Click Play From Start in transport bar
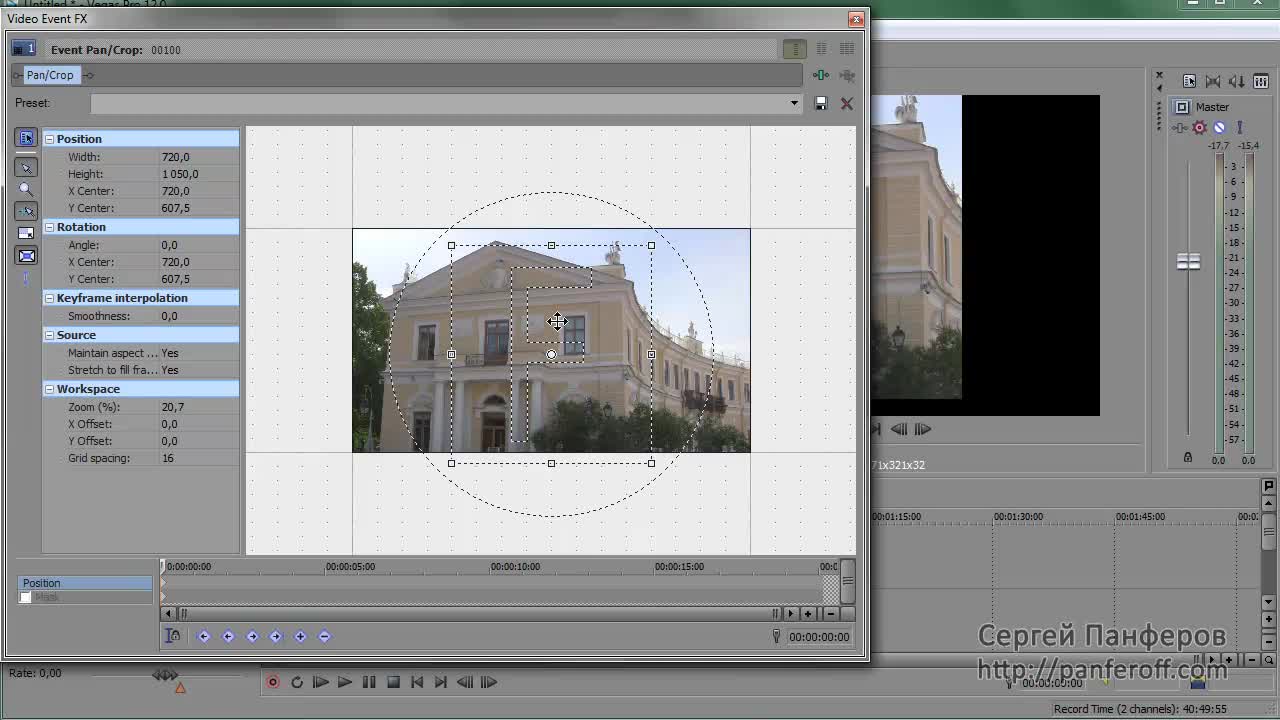The height and width of the screenshot is (720, 1280). (x=321, y=682)
